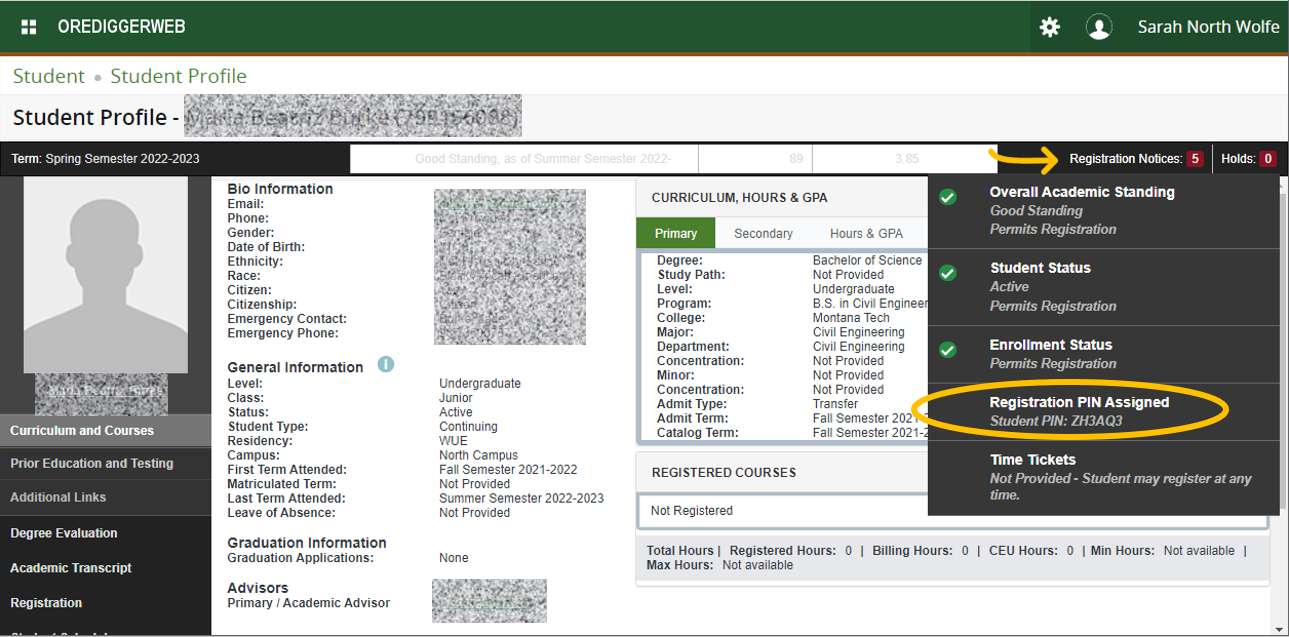The width and height of the screenshot is (1289, 637).
Task: Open Prior Education and Testing section
Action: click(x=92, y=464)
